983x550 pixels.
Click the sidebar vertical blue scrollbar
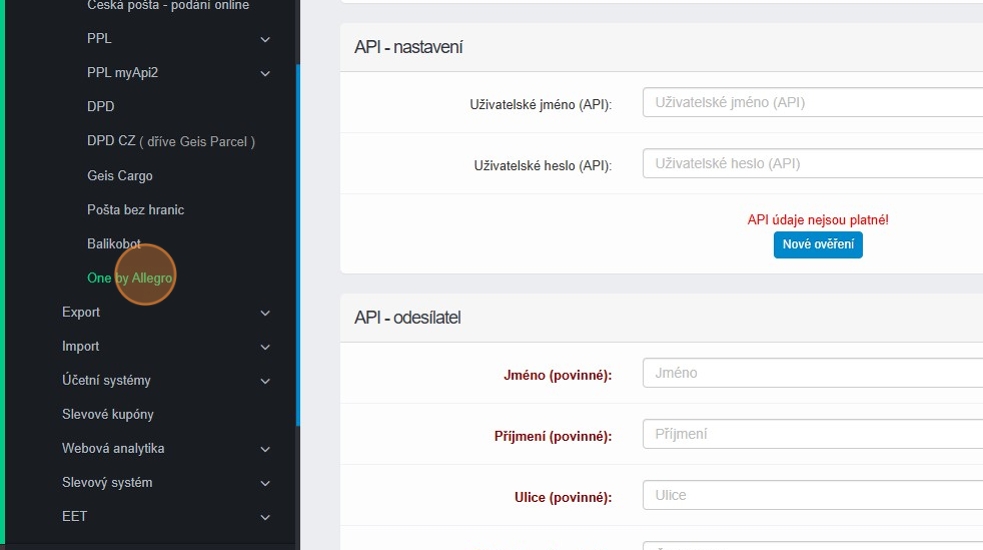coord(298,245)
